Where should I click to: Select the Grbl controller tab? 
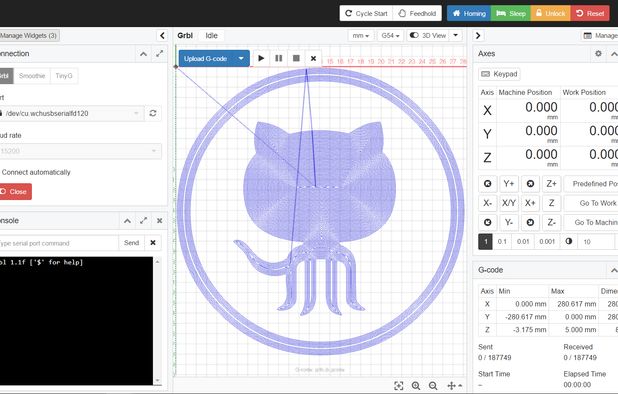[x=6, y=76]
